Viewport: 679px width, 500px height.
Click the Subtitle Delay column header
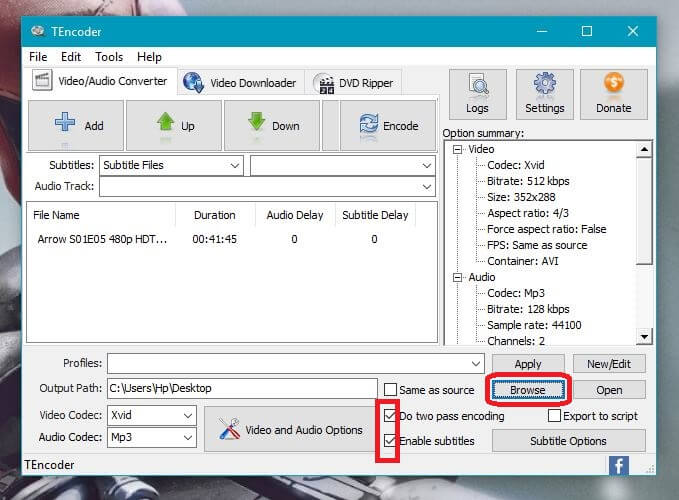[x=375, y=215]
